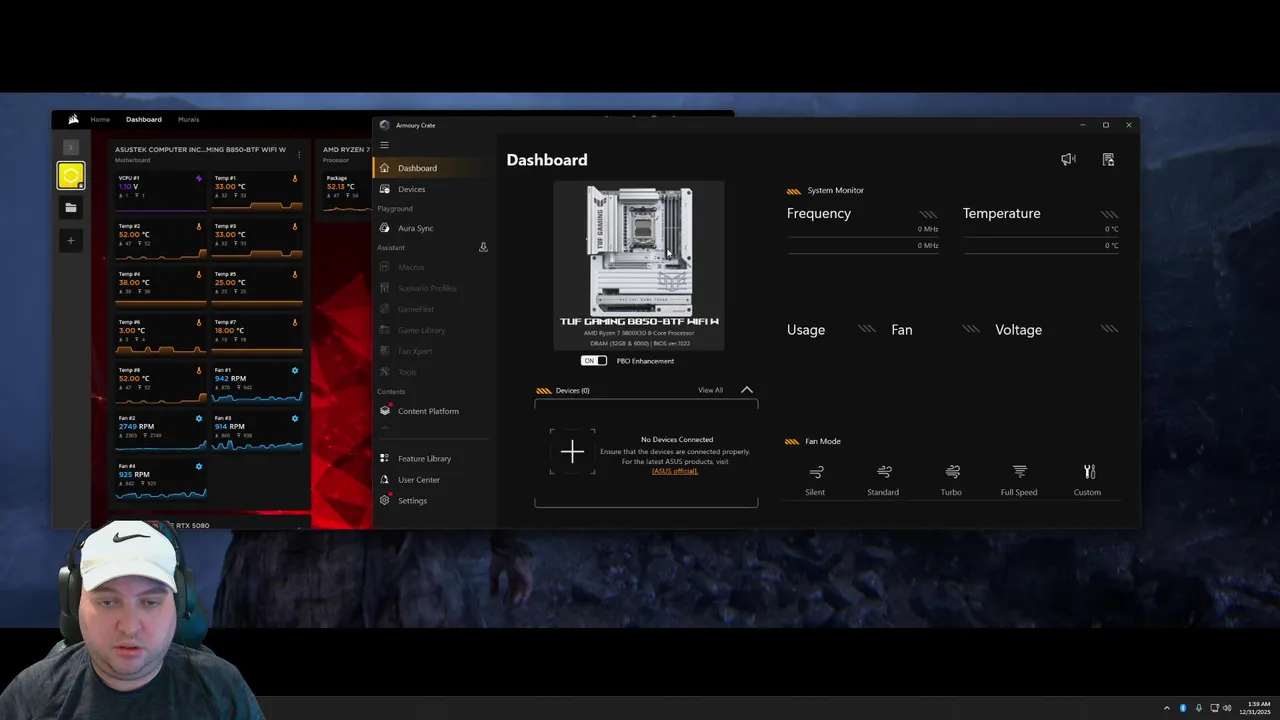
Task: Open the Armoury Crate hamburger menu
Action: point(384,145)
